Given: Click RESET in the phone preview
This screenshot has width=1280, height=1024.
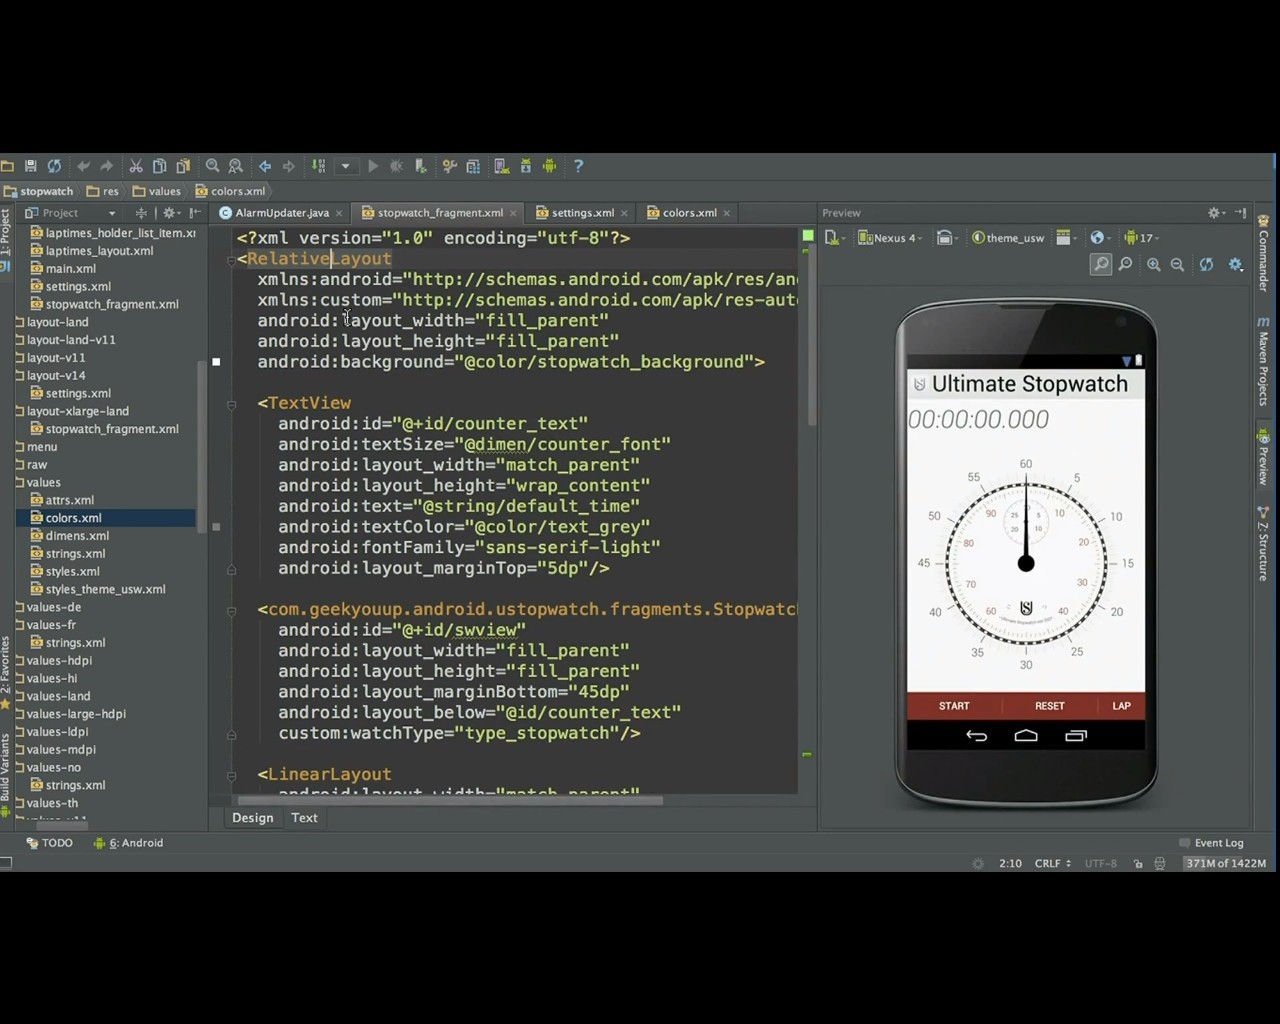Looking at the screenshot, I should click(1050, 706).
